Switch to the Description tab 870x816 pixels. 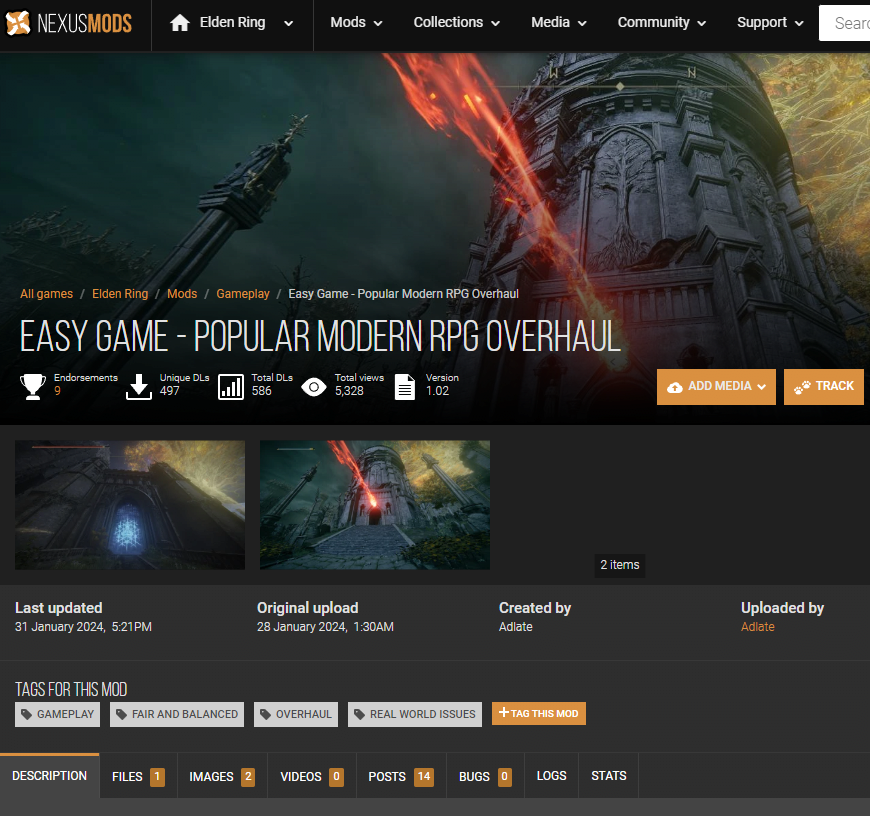click(x=50, y=776)
